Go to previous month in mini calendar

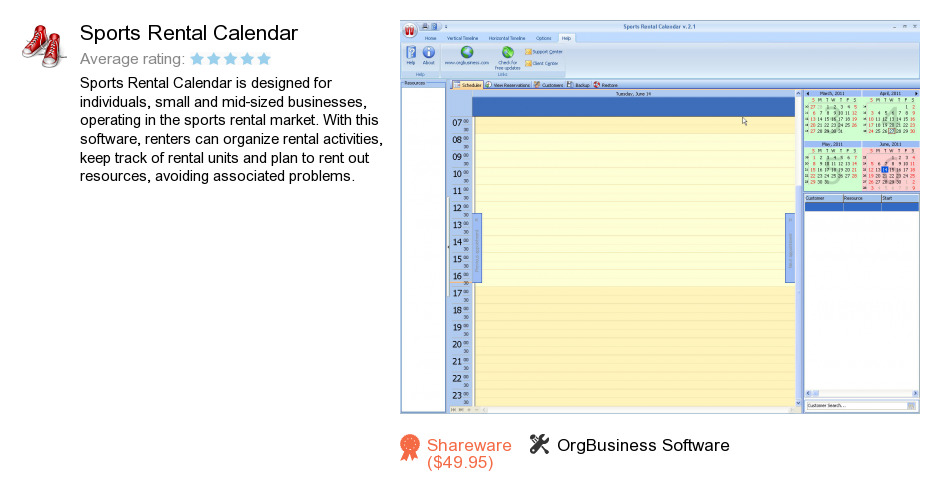point(808,93)
